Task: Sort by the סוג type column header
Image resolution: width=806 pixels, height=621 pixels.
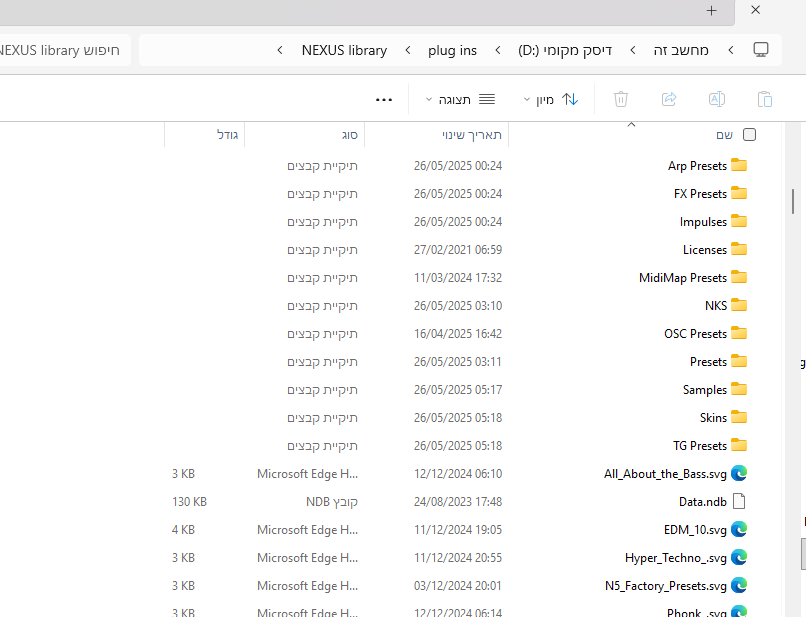Action: (x=350, y=135)
